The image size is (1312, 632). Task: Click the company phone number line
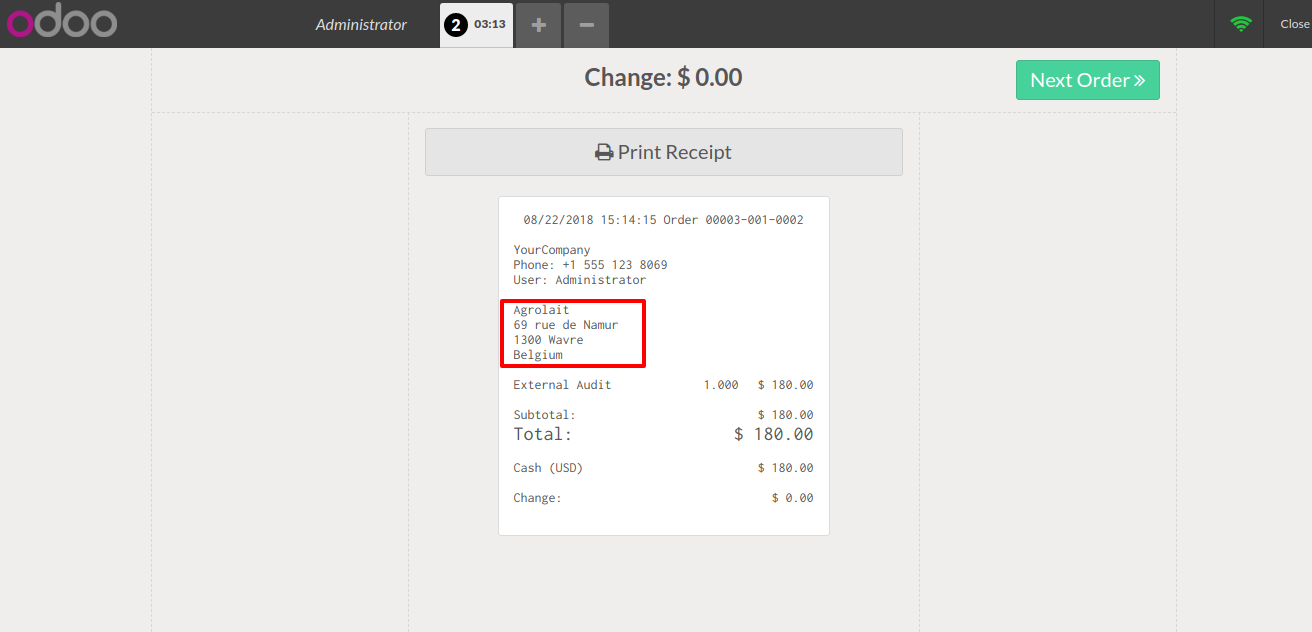pyautogui.click(x=590, y=265)
